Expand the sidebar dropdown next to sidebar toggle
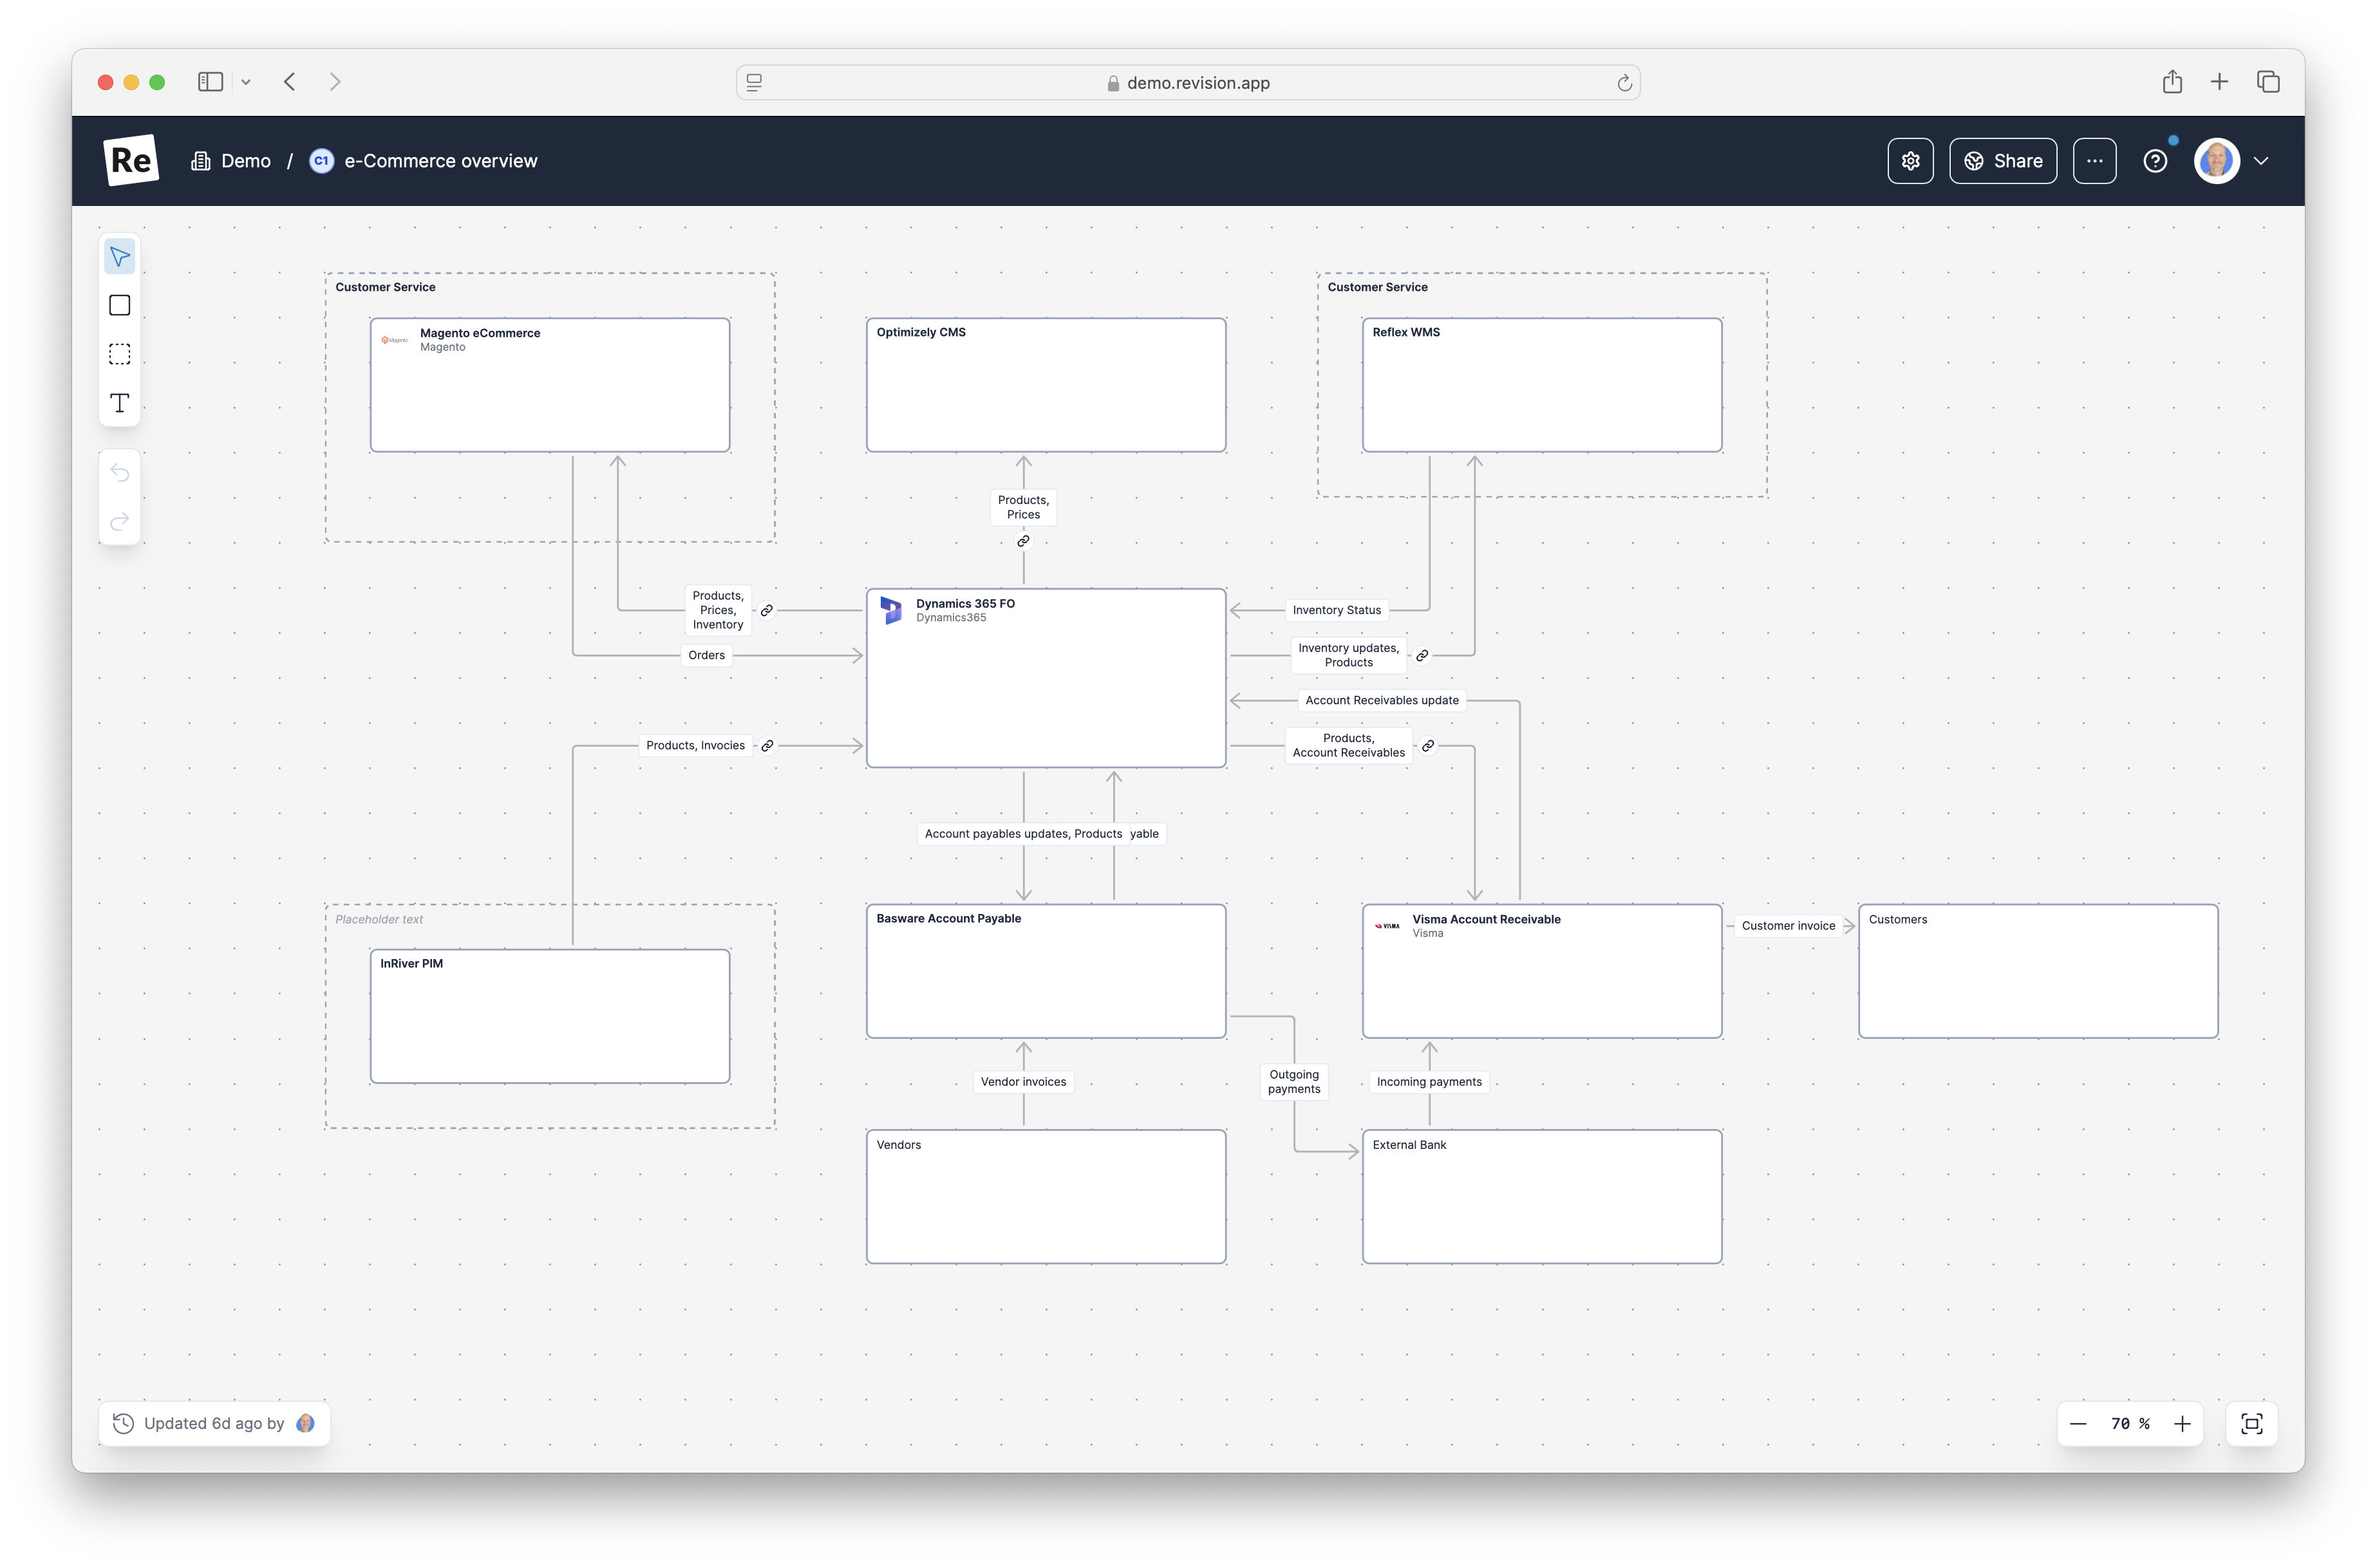2377x1568 pixels. [246, 82]
